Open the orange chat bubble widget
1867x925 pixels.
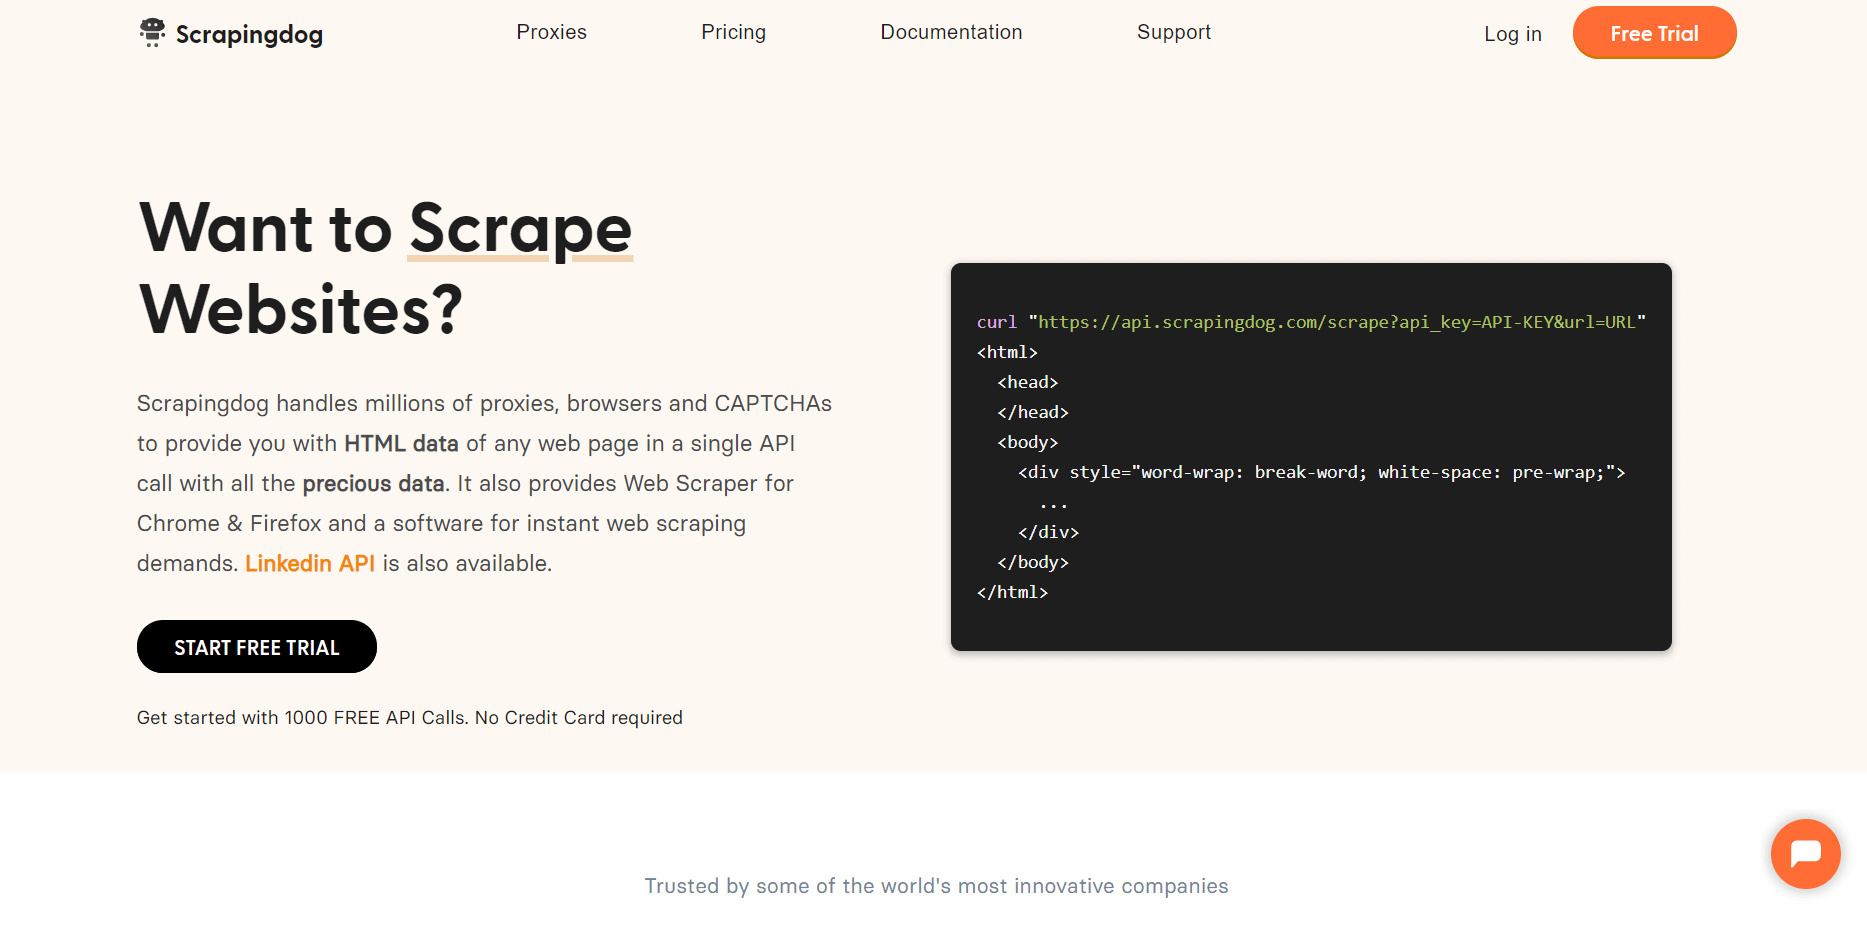click(1805, 854)
